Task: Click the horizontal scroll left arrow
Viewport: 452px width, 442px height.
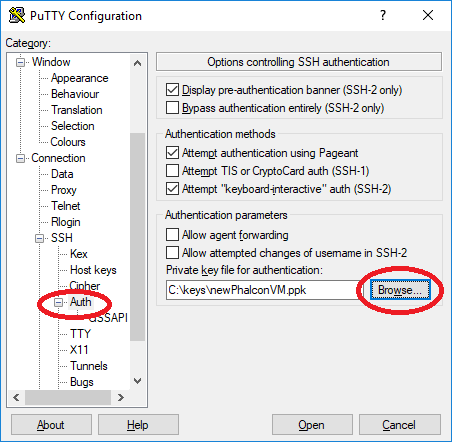Action: click(16, 397)
